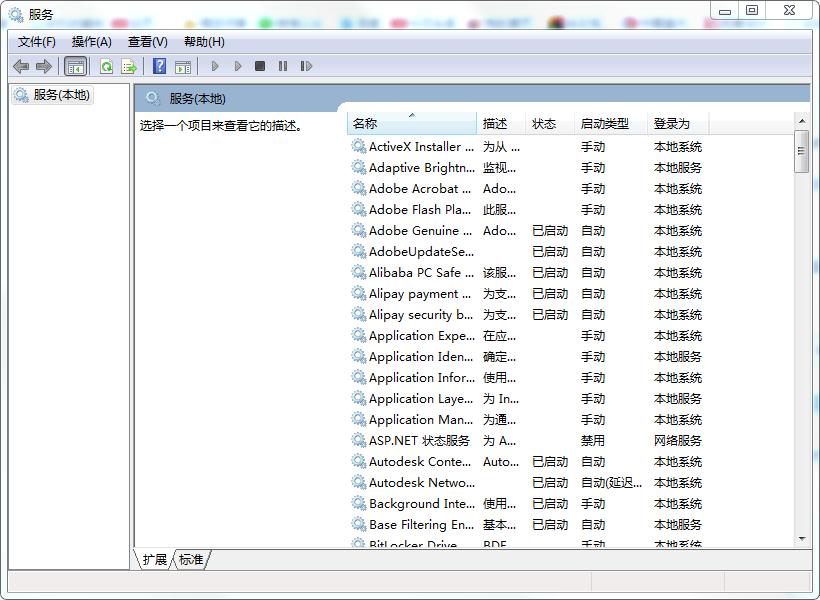This screenshot has height=600, width=820.
Task: Open Help using the question mark icon
Action: (159, 66)
